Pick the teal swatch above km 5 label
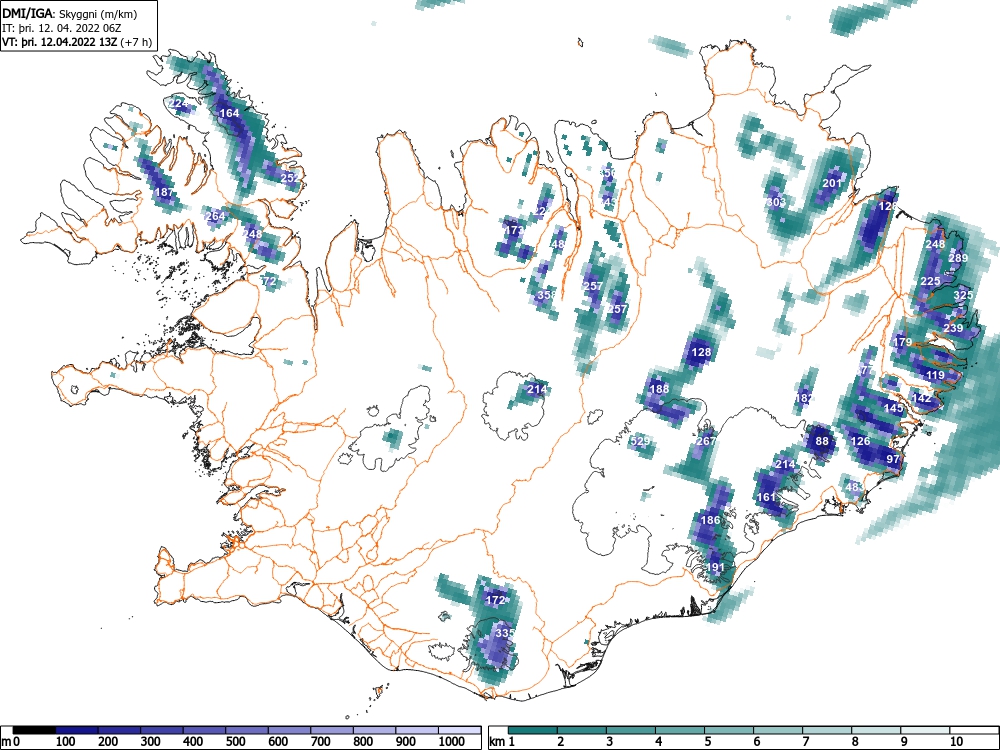1000x750 pixels. 729,730
